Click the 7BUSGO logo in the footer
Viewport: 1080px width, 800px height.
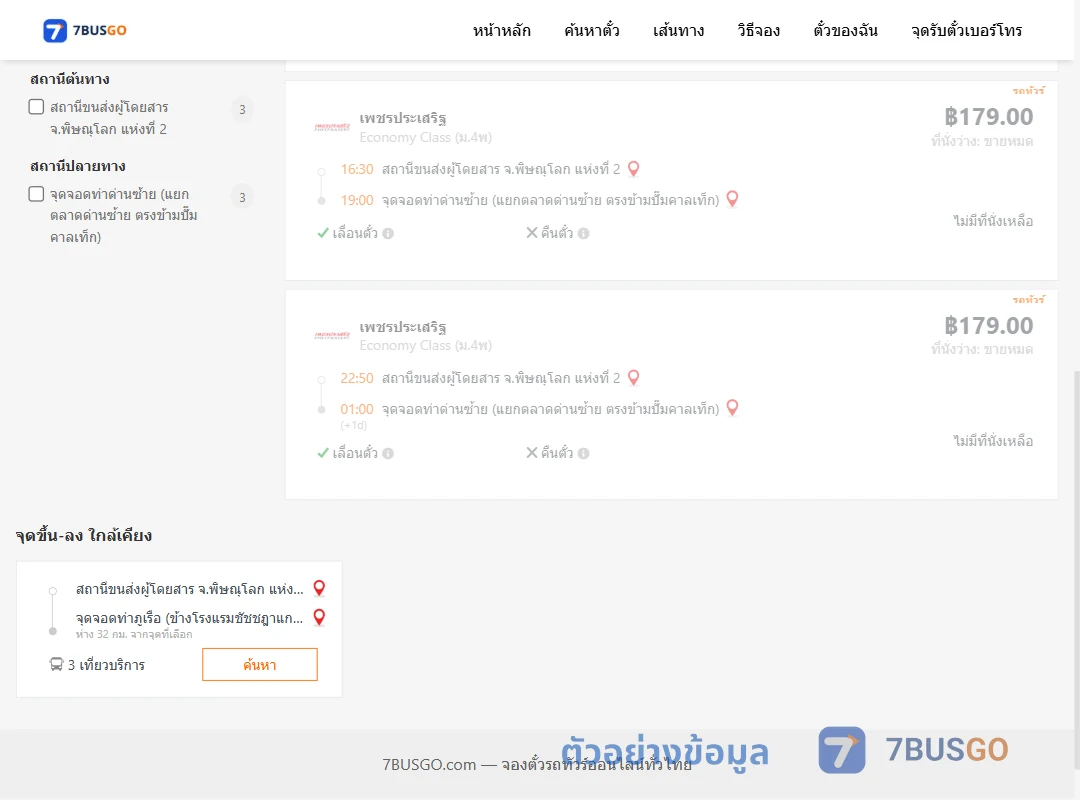click(913, 750)
